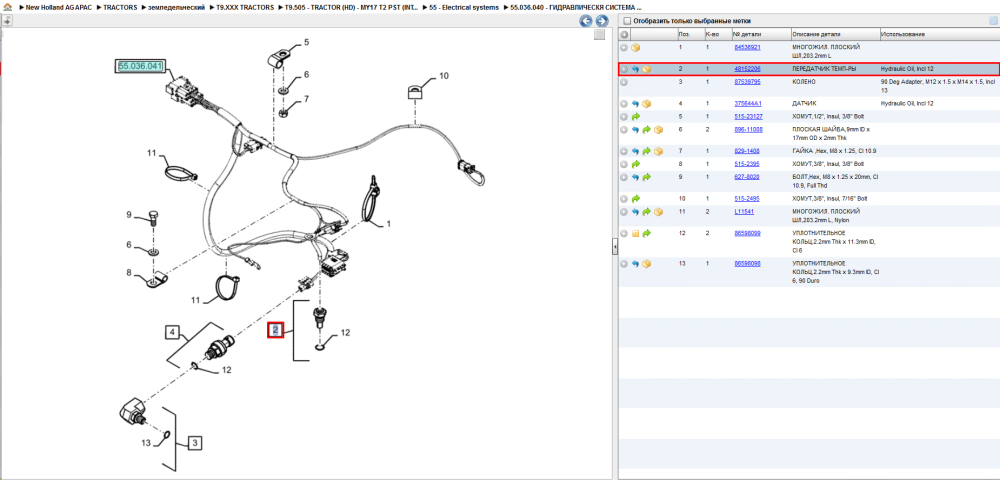The image size is (1000, 480).
Task: Open breadcrumb TRACTORS
Action: coord(119,7)
